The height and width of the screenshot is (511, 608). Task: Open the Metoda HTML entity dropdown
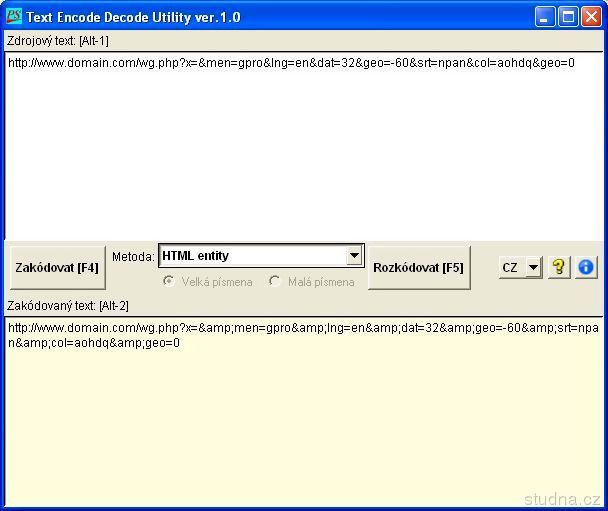[x=261, y=256]
